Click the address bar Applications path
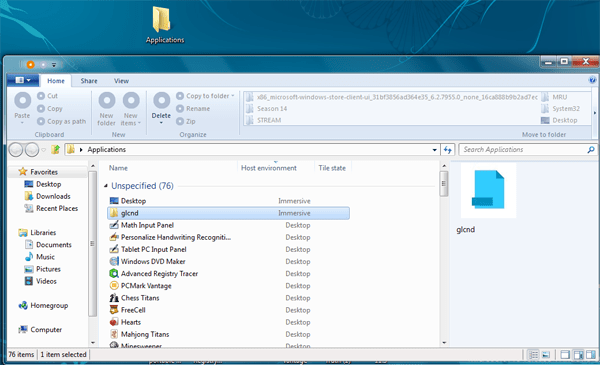 tap(106, 150)
